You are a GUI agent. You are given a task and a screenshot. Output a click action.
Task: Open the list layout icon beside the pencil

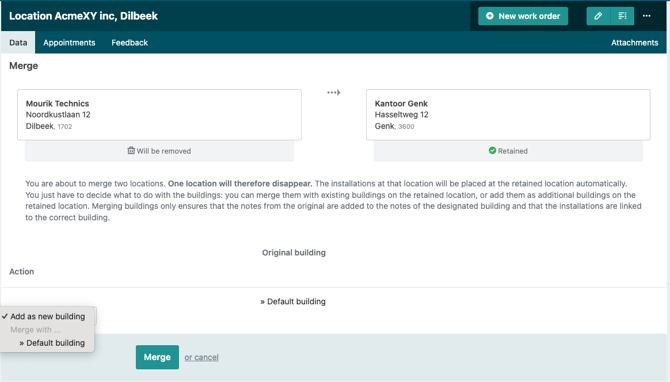(x=622, y=16)
